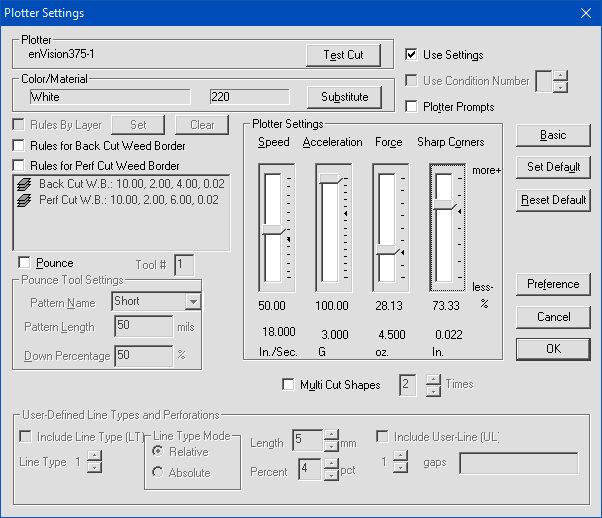This screenshot has height=518, width=602.
Task: Cancel the Plotter Settings dialog
Action: pos(553,317)
